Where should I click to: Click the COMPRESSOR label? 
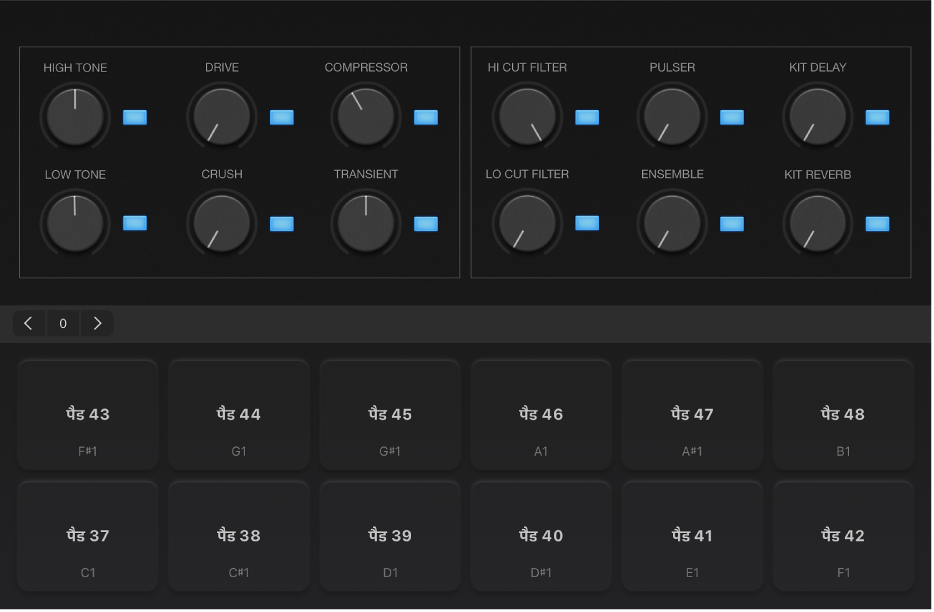[x=366, y=67]
